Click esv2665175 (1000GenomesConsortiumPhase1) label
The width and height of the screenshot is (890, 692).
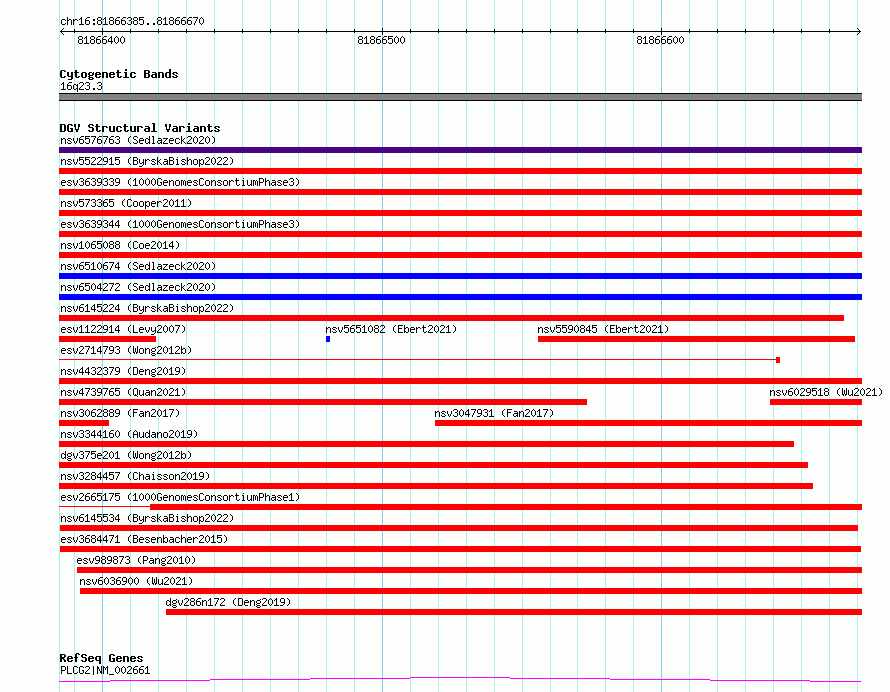tap(180, 497)
